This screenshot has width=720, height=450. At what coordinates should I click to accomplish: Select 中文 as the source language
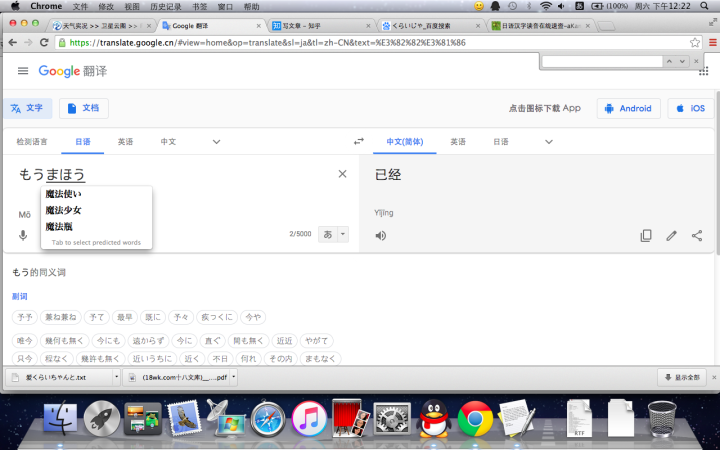coord(168,141)
